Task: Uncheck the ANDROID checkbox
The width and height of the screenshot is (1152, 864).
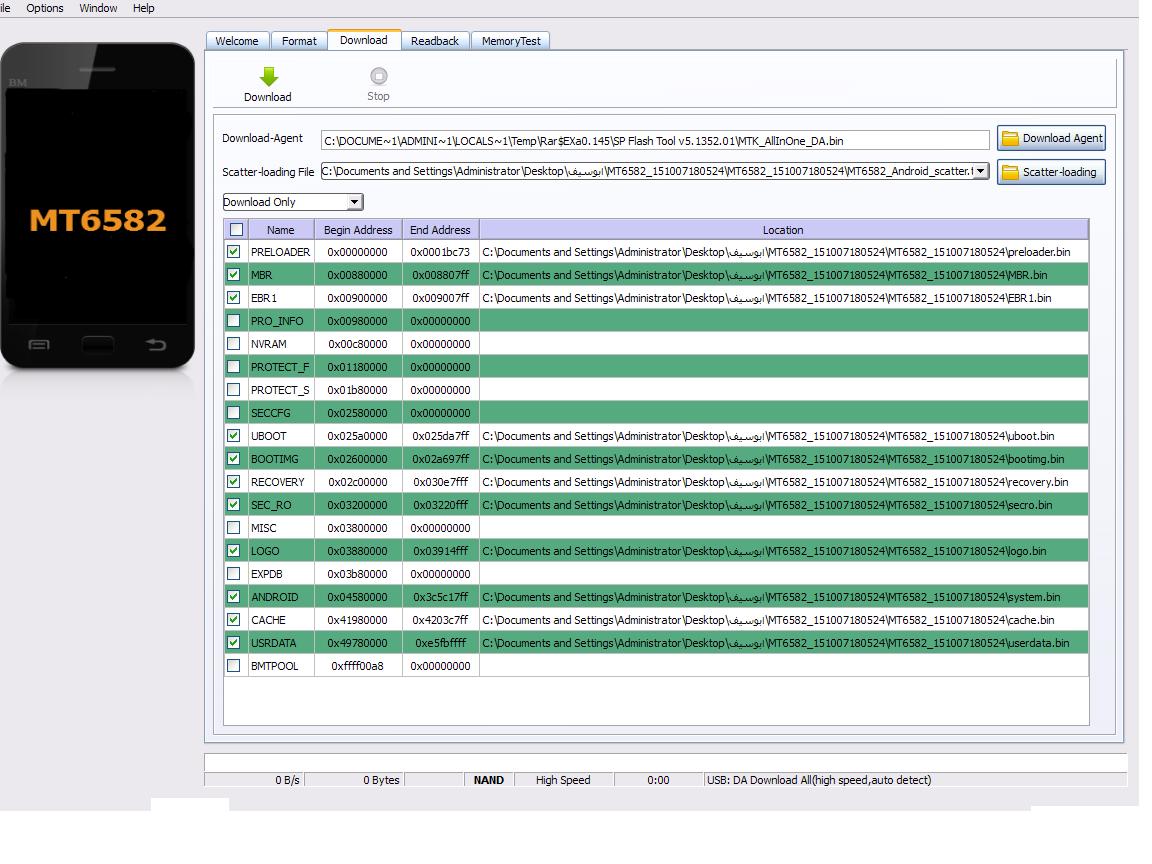Action: click(x=234, y=597)
